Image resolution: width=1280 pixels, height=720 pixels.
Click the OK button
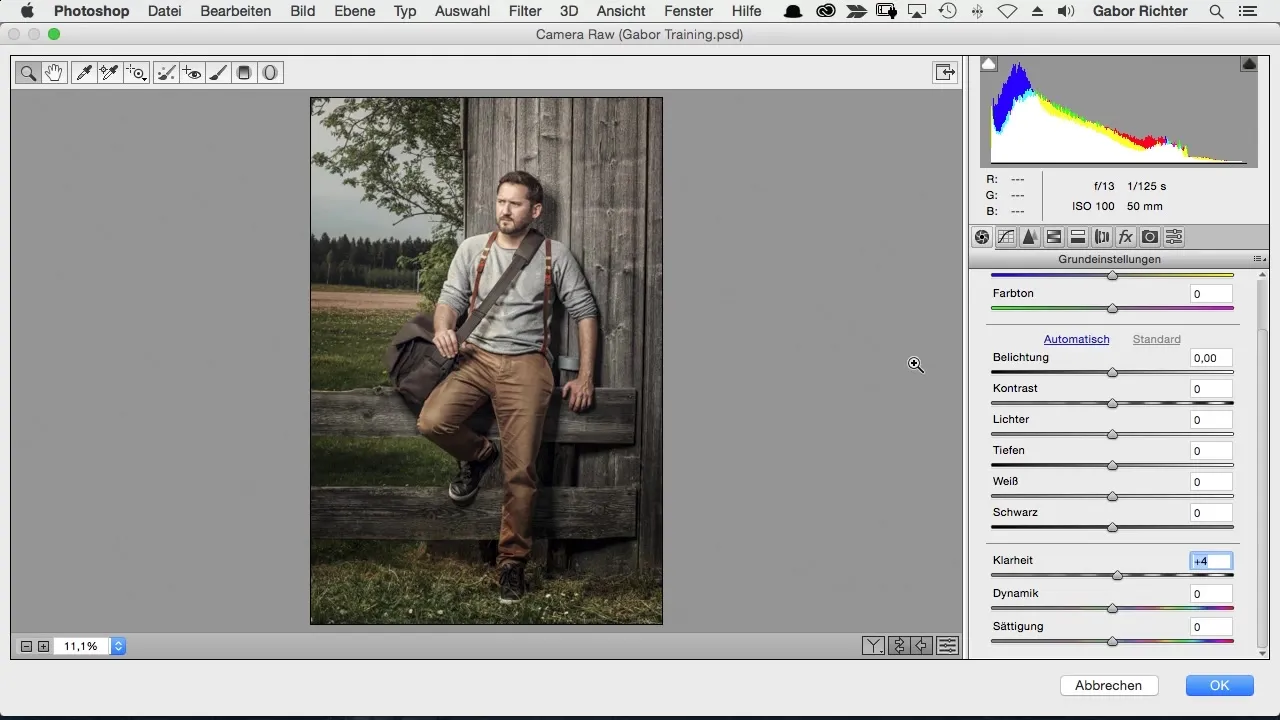coord(1219,685)
